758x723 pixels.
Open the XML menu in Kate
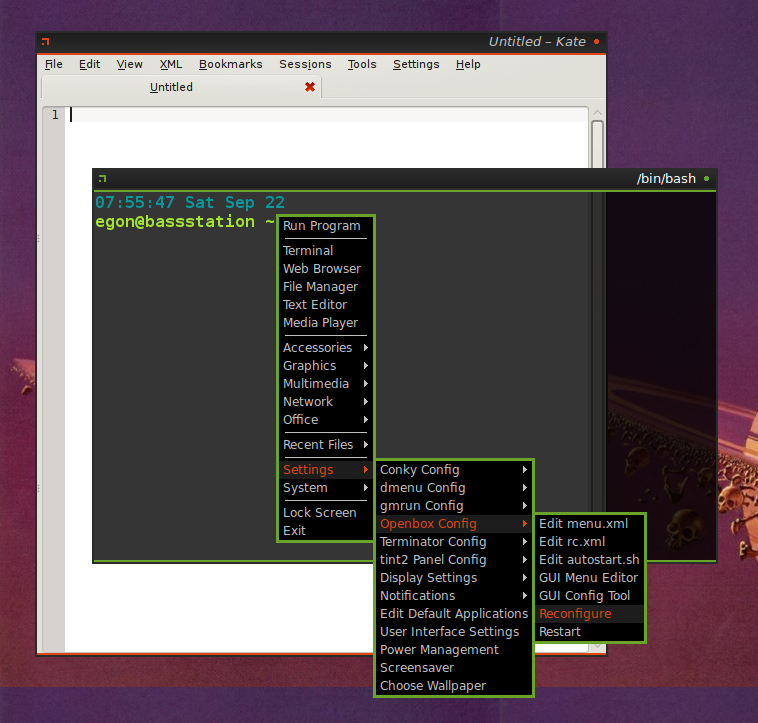[171, 64]
